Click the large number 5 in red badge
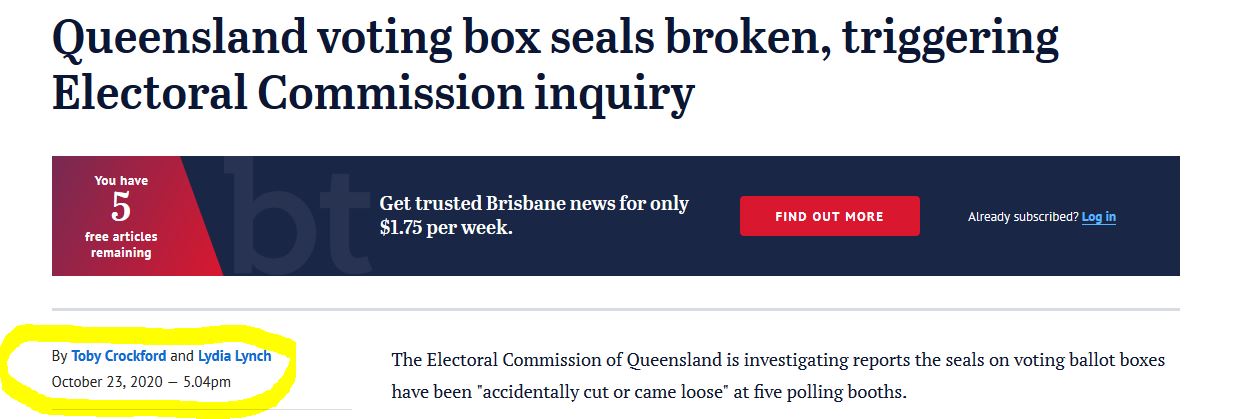 click(121, 207)
